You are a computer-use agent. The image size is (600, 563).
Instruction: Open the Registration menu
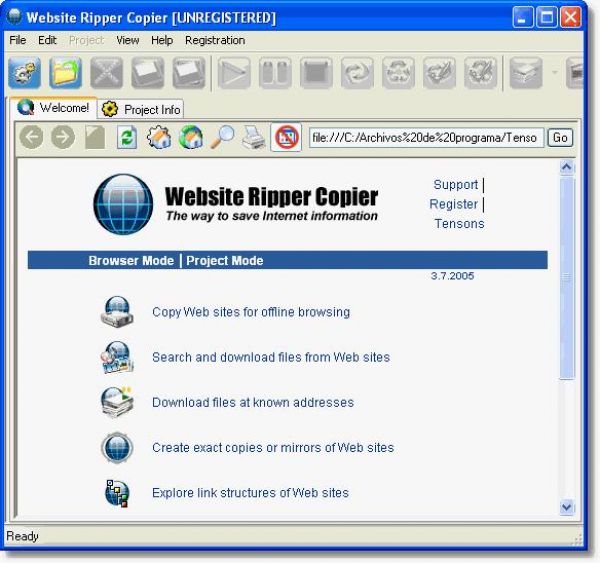click(x=215, y=40)
